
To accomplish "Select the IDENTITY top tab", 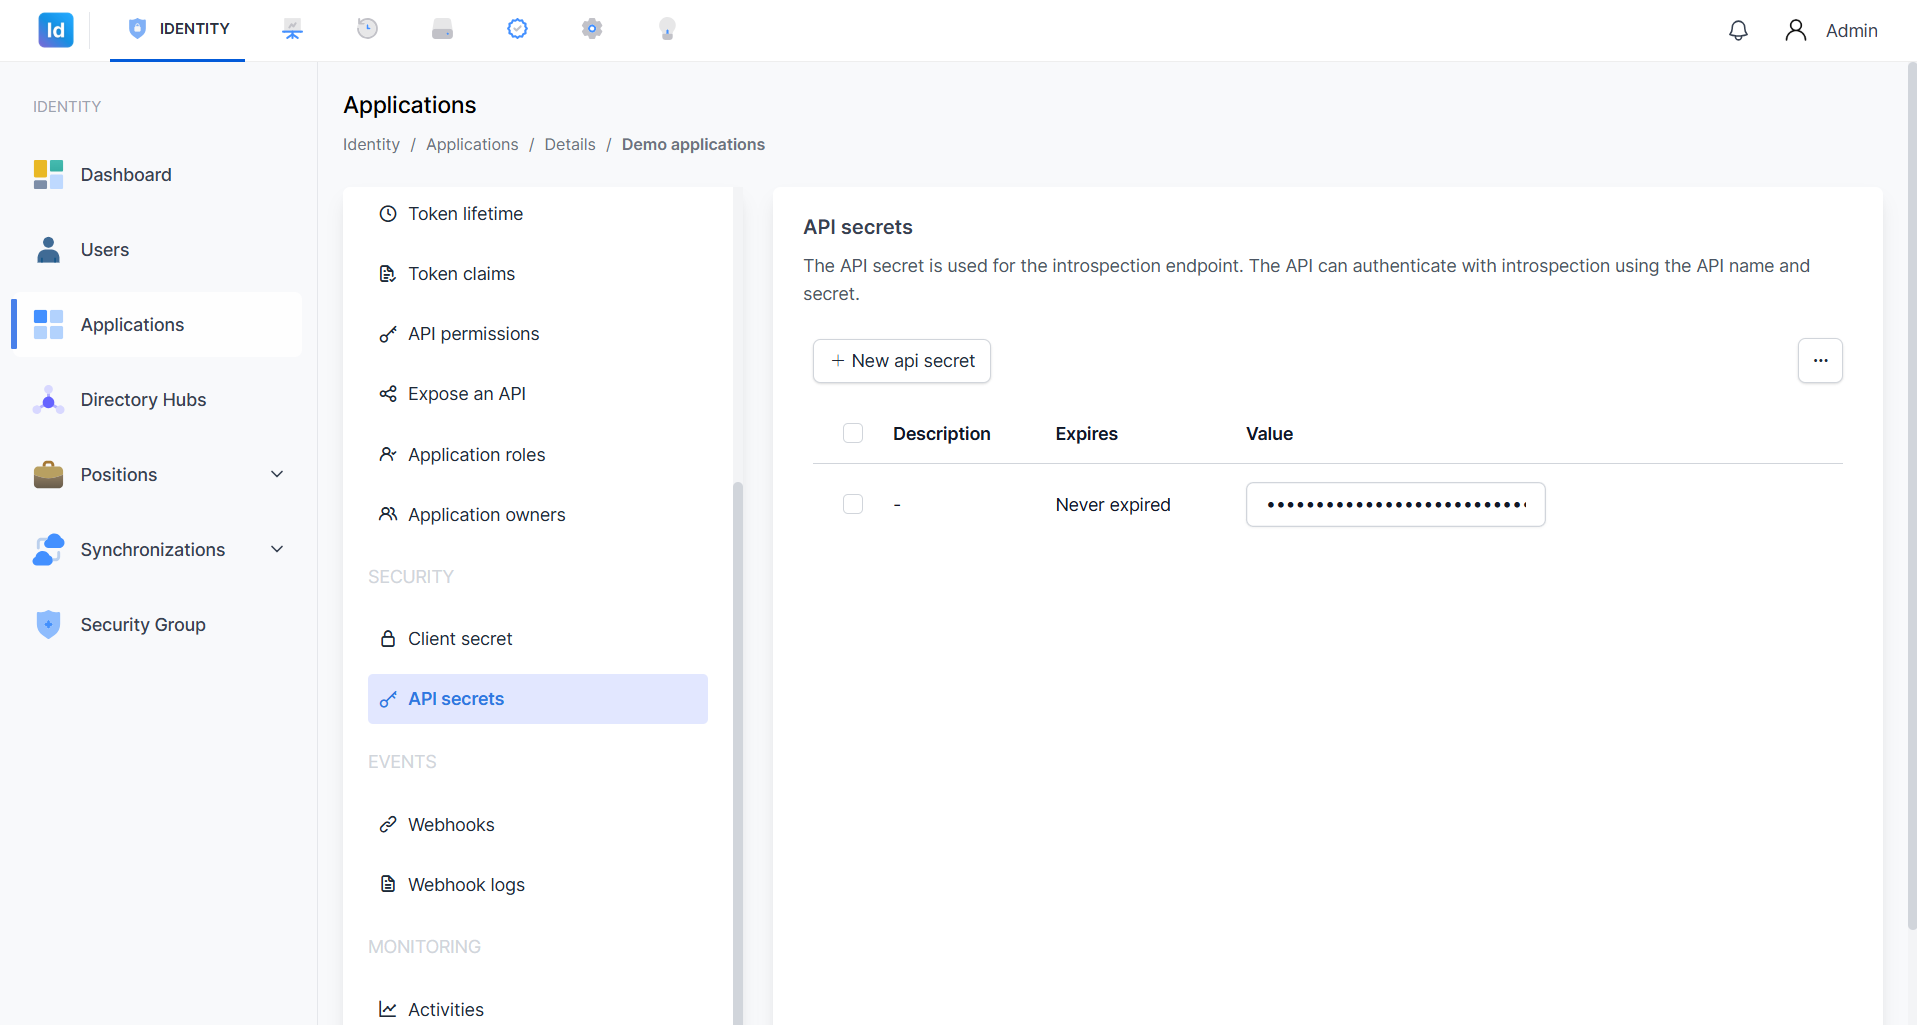I will click(178, 29).
